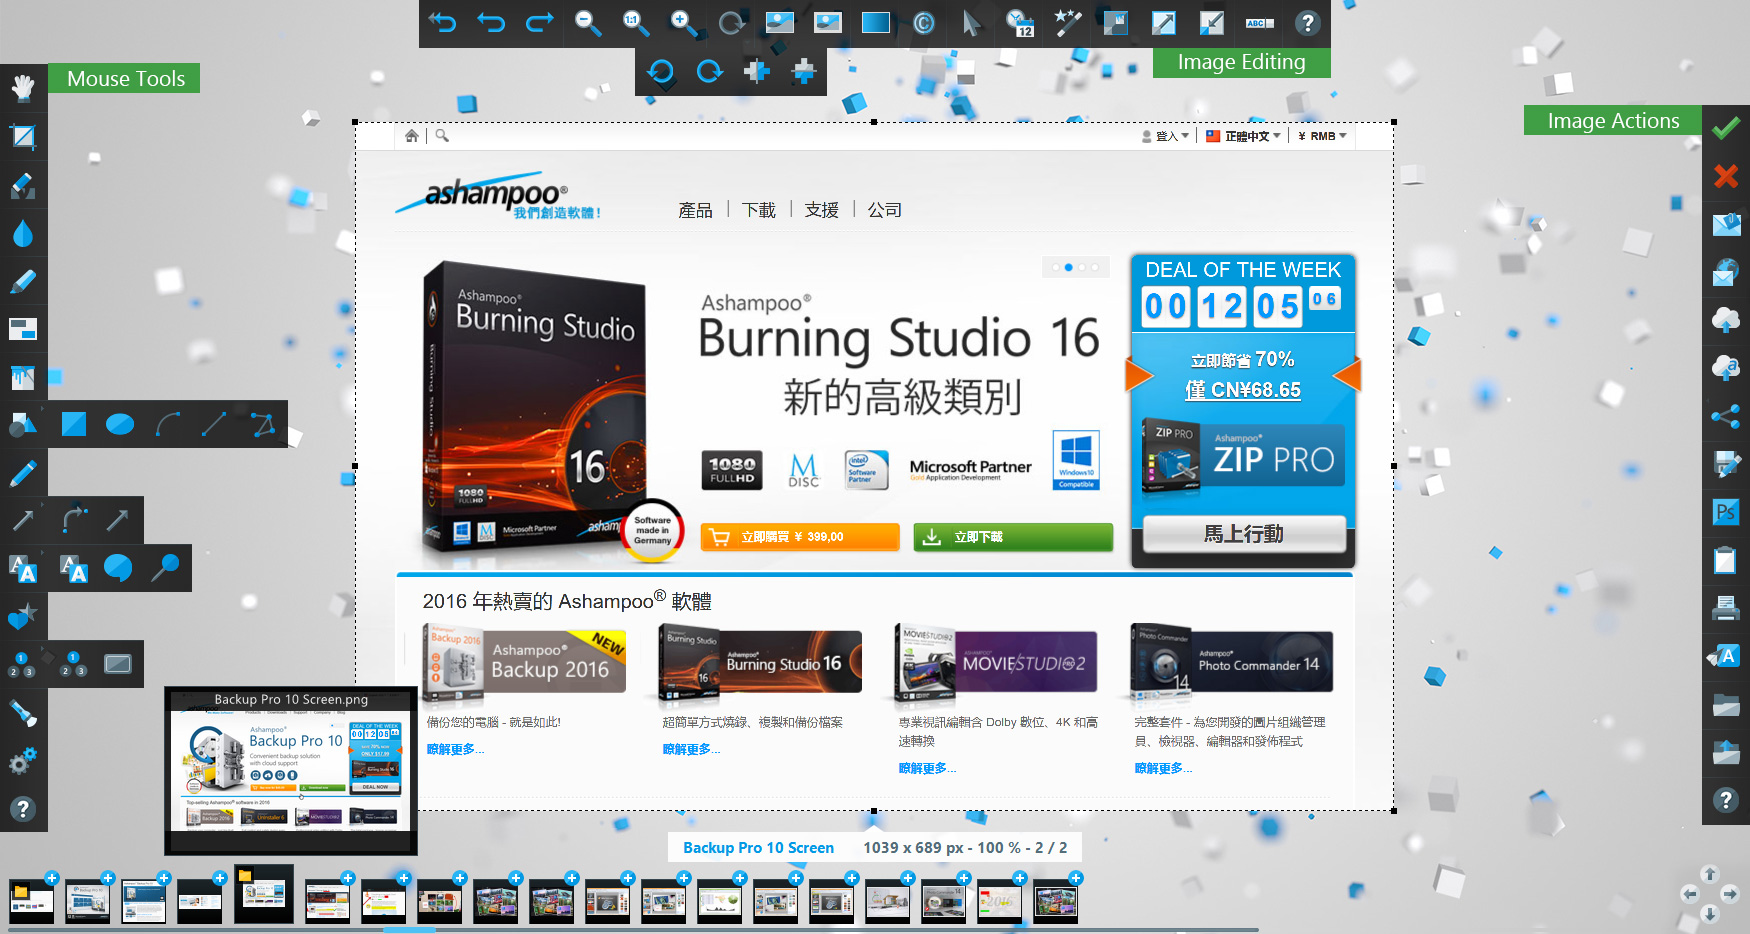
Task: Select the spotlight flashlight tool
Action: click(x=23, y=712)
